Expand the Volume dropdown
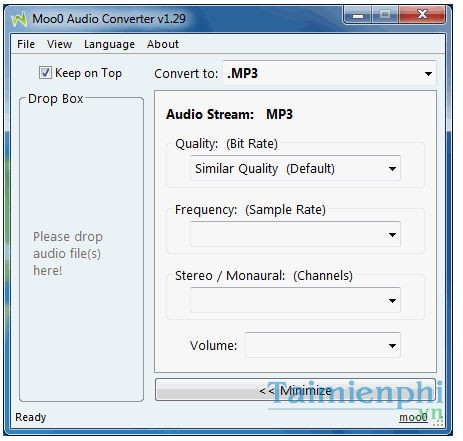 pyautogui.click(x=323, y=345)
